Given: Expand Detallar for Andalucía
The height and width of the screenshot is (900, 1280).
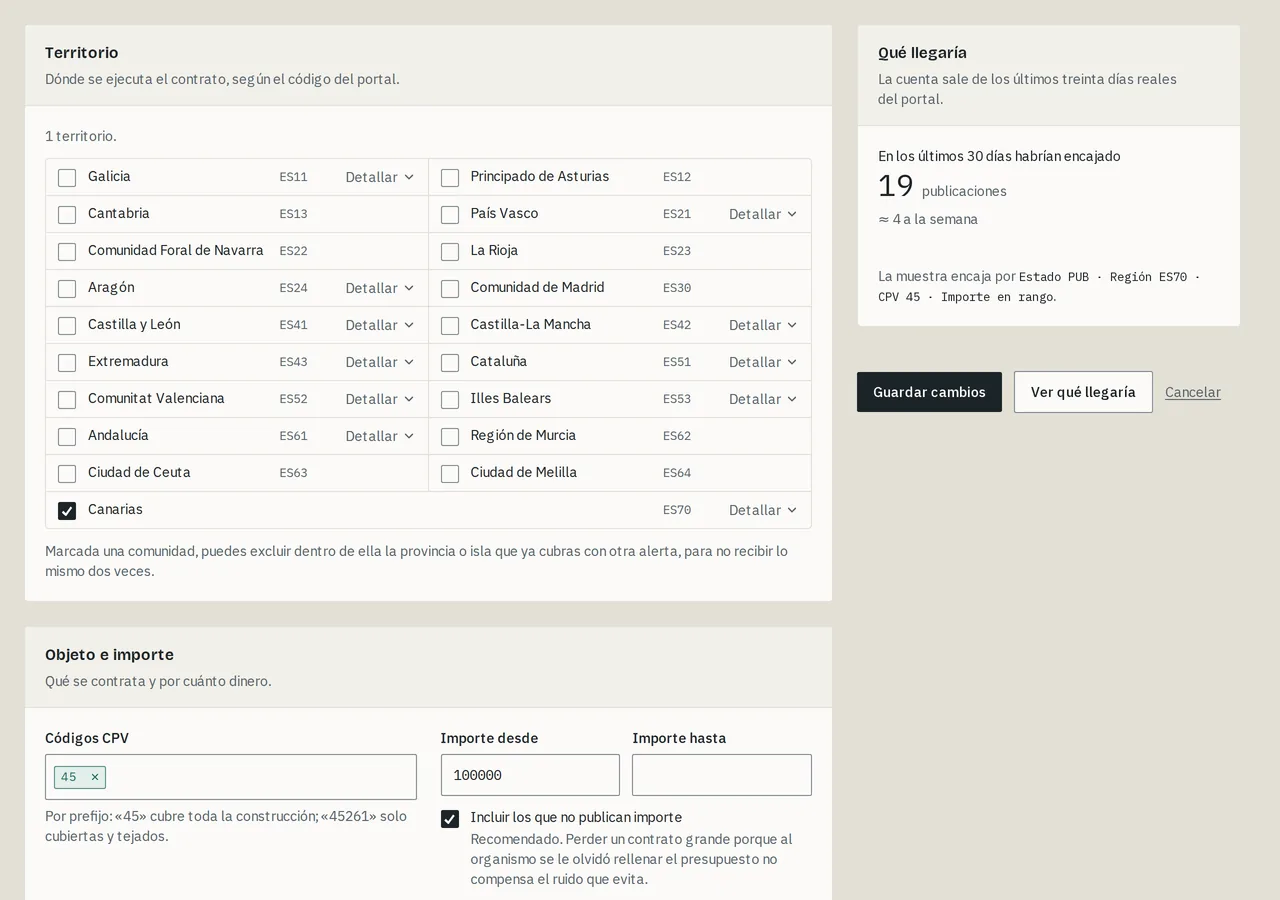Looking at the screenshot, I should point(380,436).
